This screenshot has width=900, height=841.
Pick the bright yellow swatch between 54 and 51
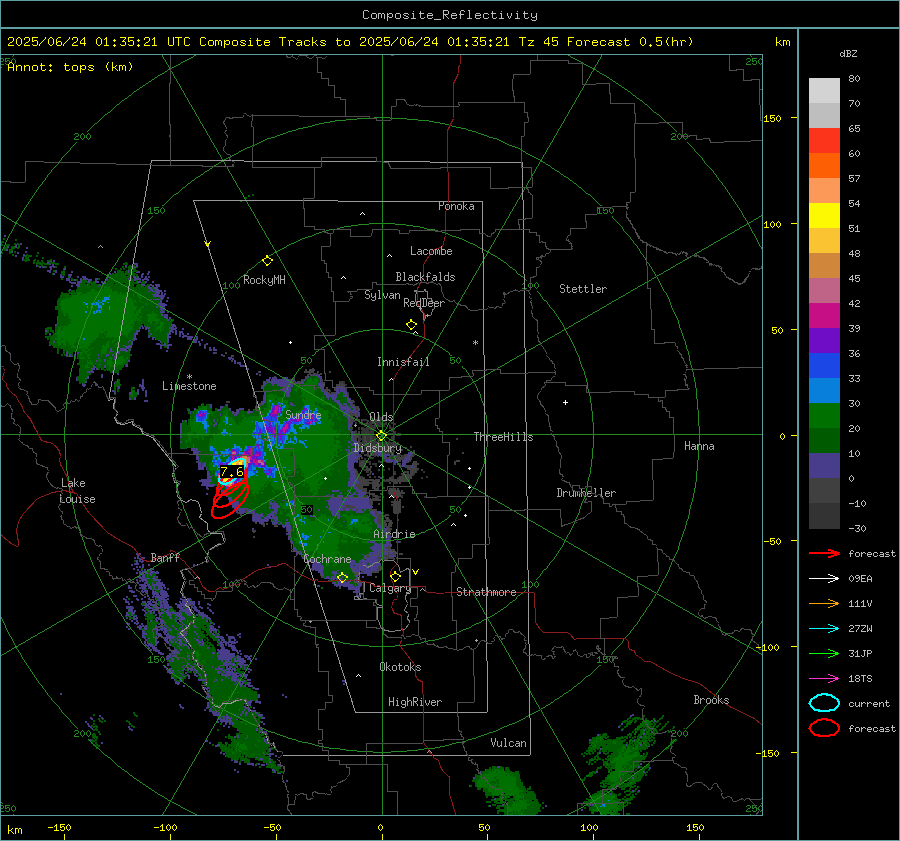click(x=824, y=216)
